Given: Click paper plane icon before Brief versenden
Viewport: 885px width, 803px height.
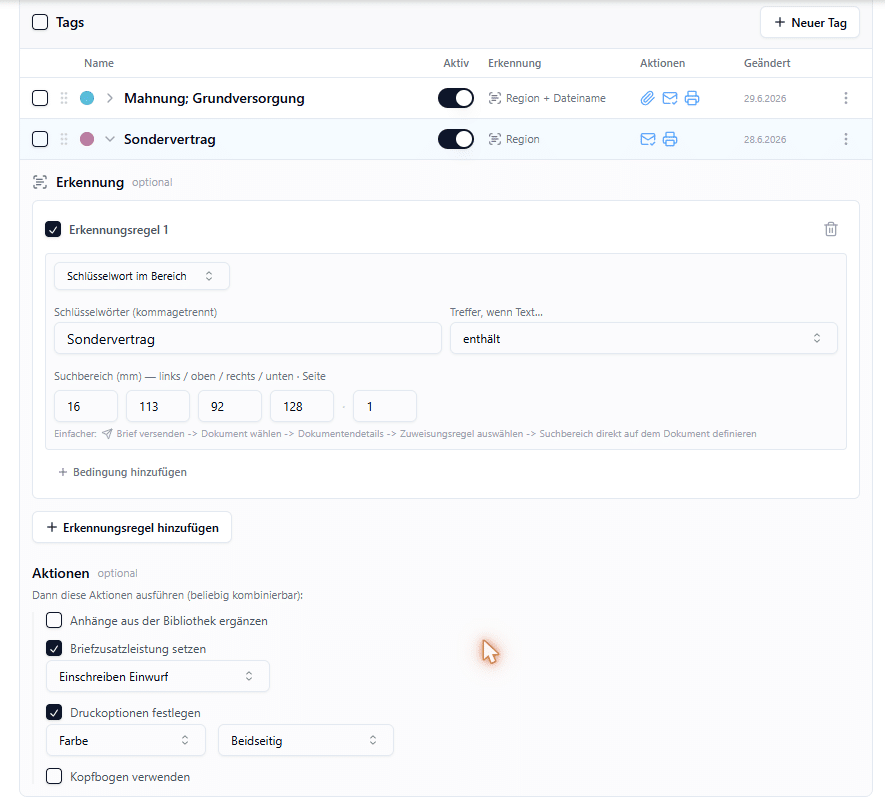Looking at the screenshot, I should (x=107, y=434).
